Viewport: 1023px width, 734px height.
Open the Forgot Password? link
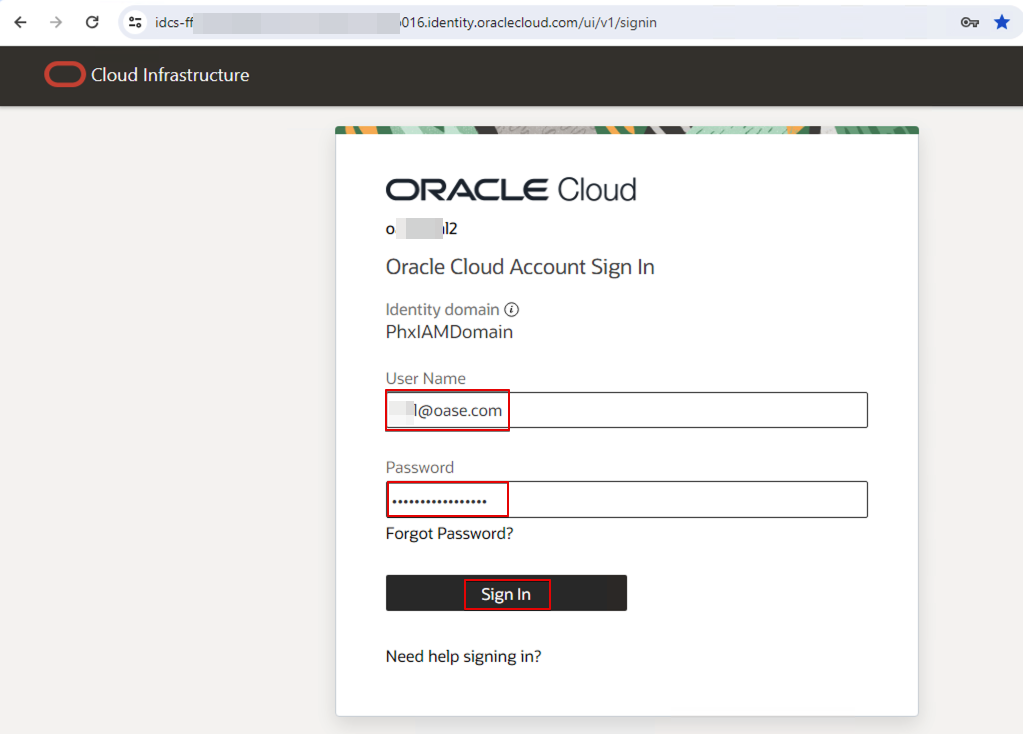pos(450,533)
